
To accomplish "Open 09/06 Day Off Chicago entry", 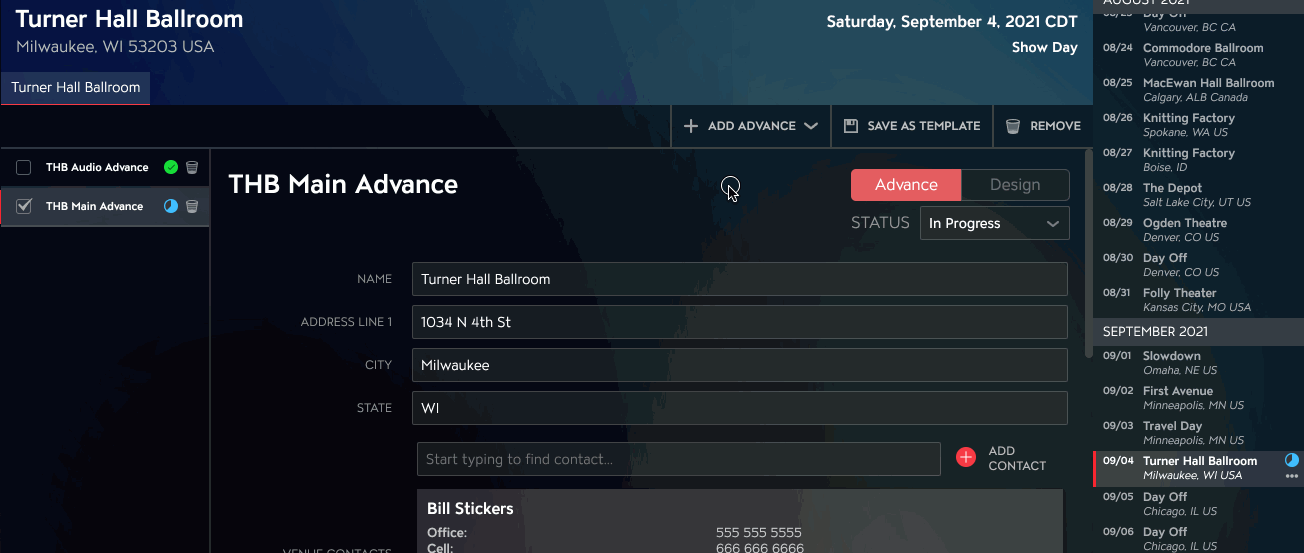I will [1198, 538].
